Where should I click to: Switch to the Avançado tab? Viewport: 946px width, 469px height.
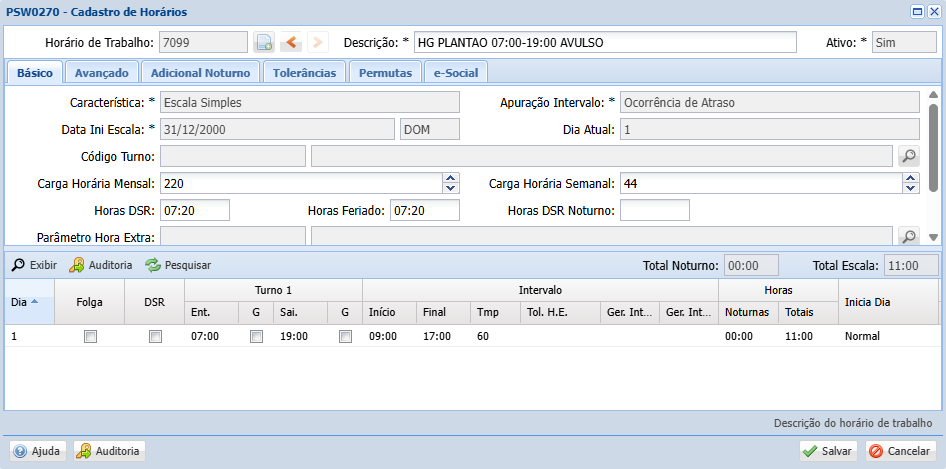tap(101, 73)
